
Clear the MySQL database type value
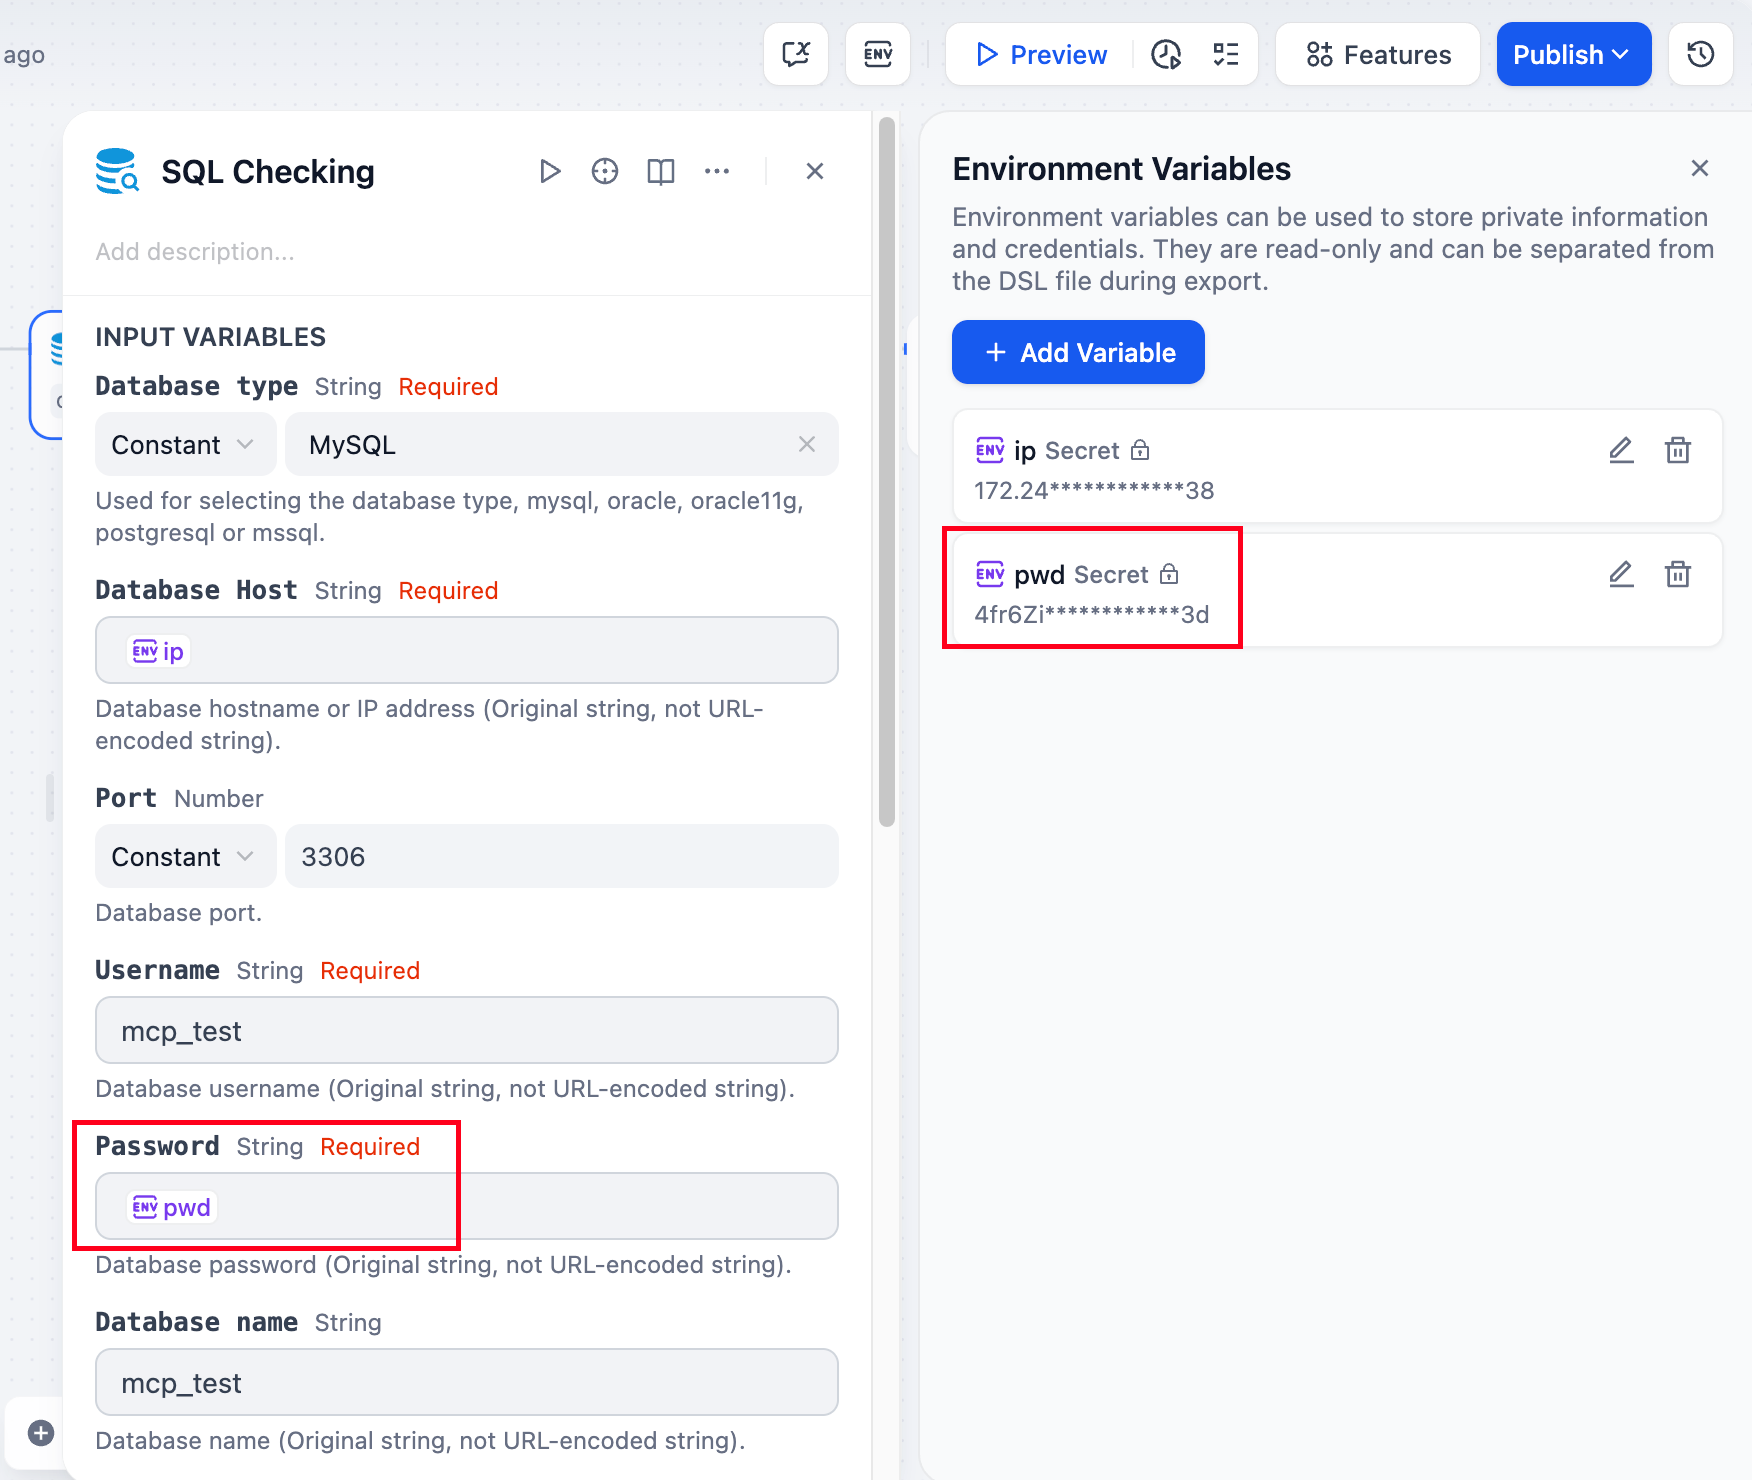coord(806,444)
